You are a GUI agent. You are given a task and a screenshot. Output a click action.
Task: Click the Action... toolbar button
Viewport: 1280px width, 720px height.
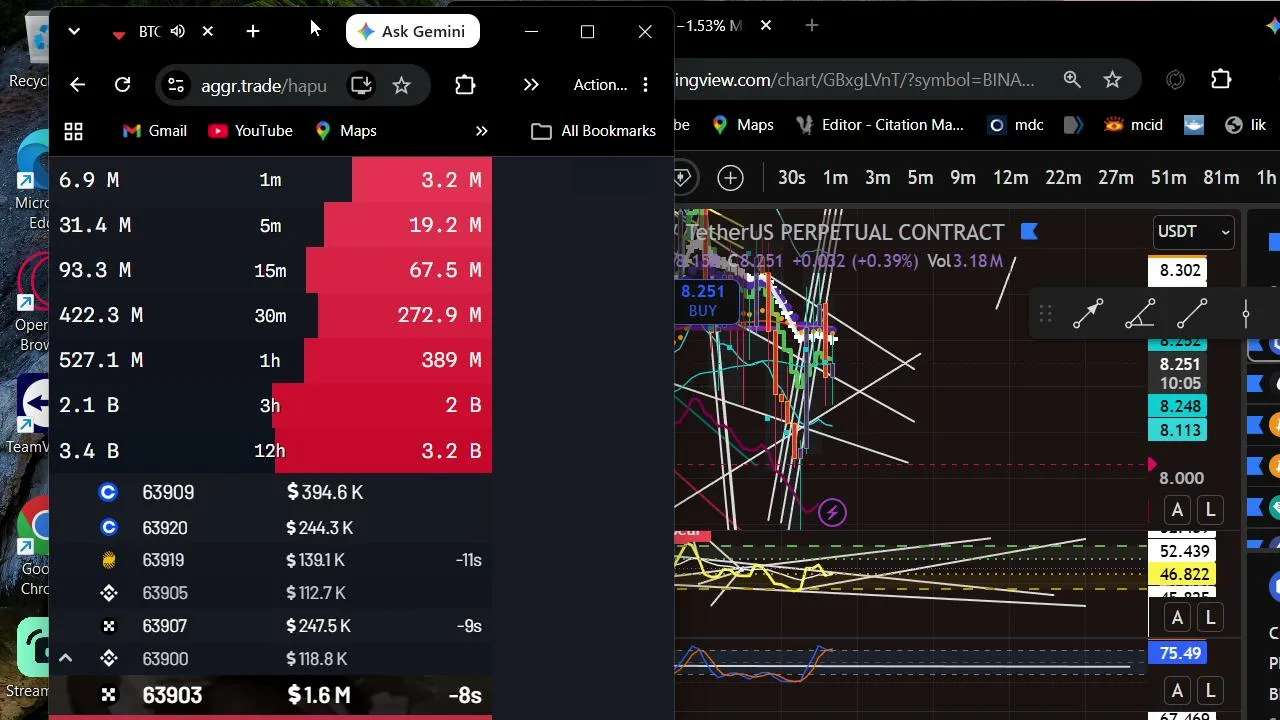pyautogui.click(x=600, y=85)
